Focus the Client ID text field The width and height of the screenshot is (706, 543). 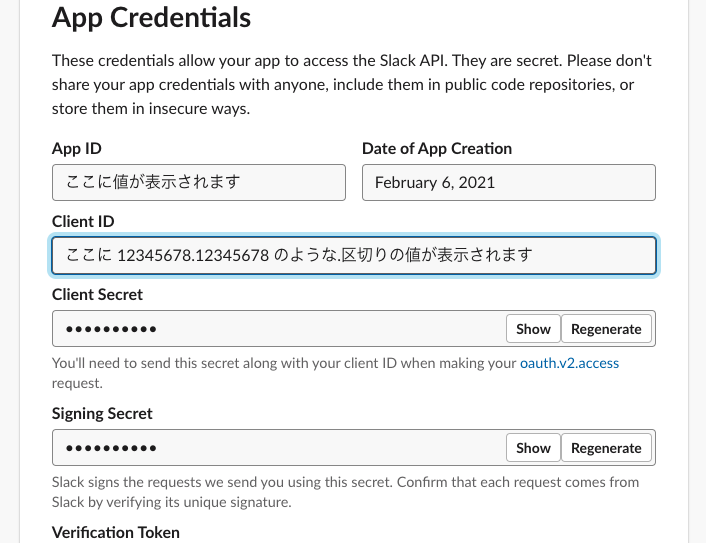pyautogui.click(x=354, y=255)
